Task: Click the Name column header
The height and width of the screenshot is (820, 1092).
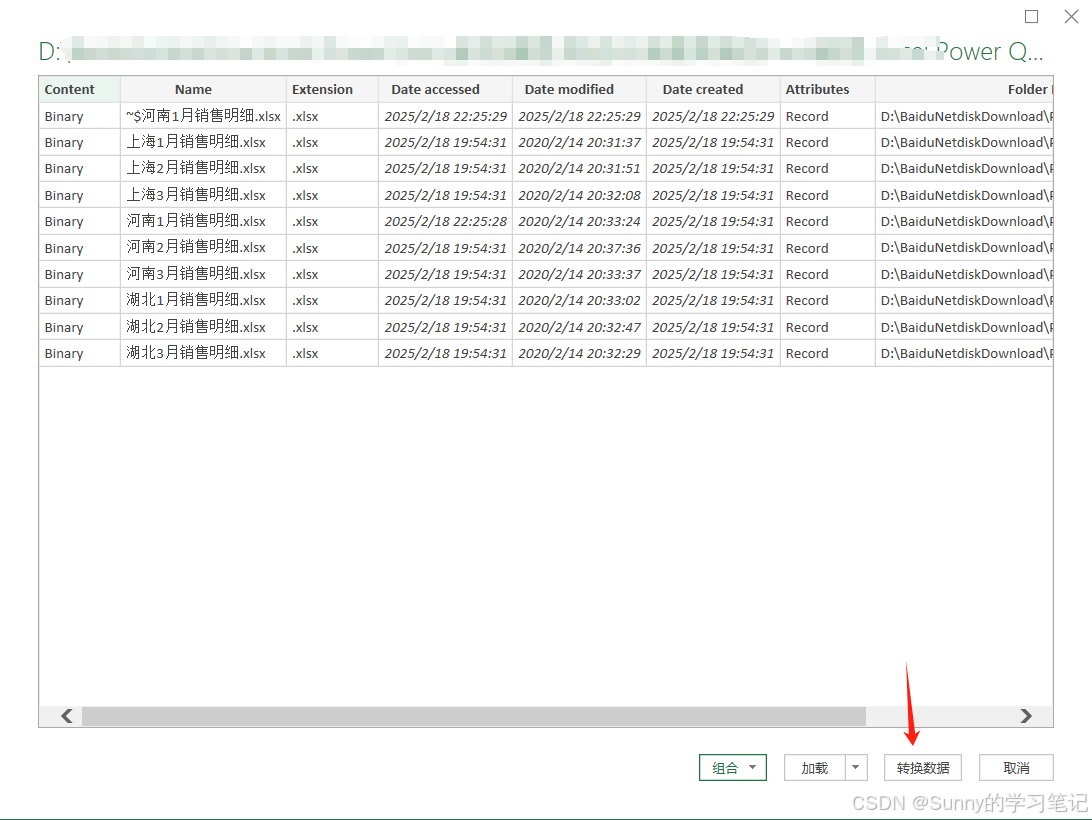Action: [x=193, y=89]
